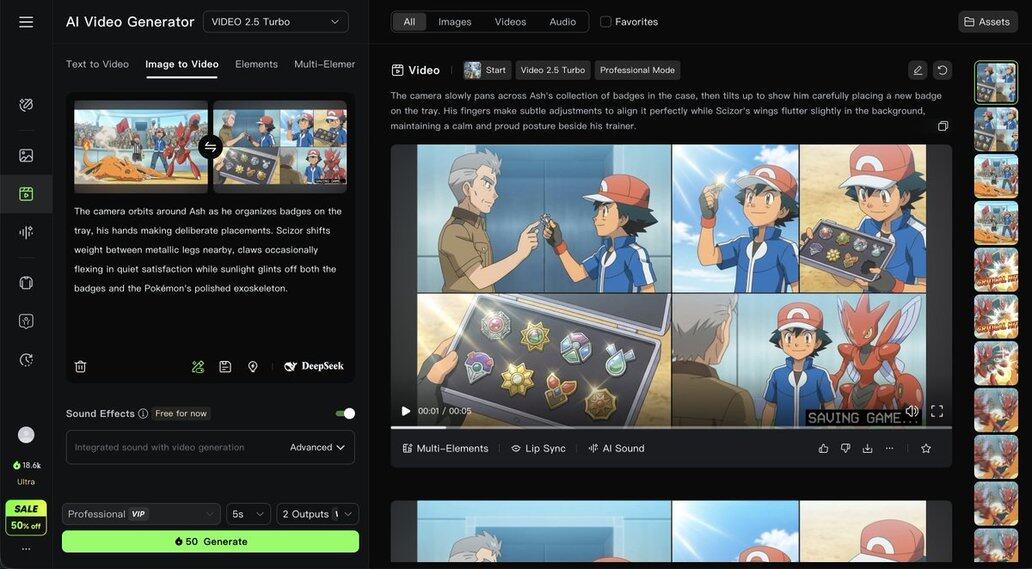Click the swap images icon between frames
The image size is (1032, 569).
[x=210, y=147]
